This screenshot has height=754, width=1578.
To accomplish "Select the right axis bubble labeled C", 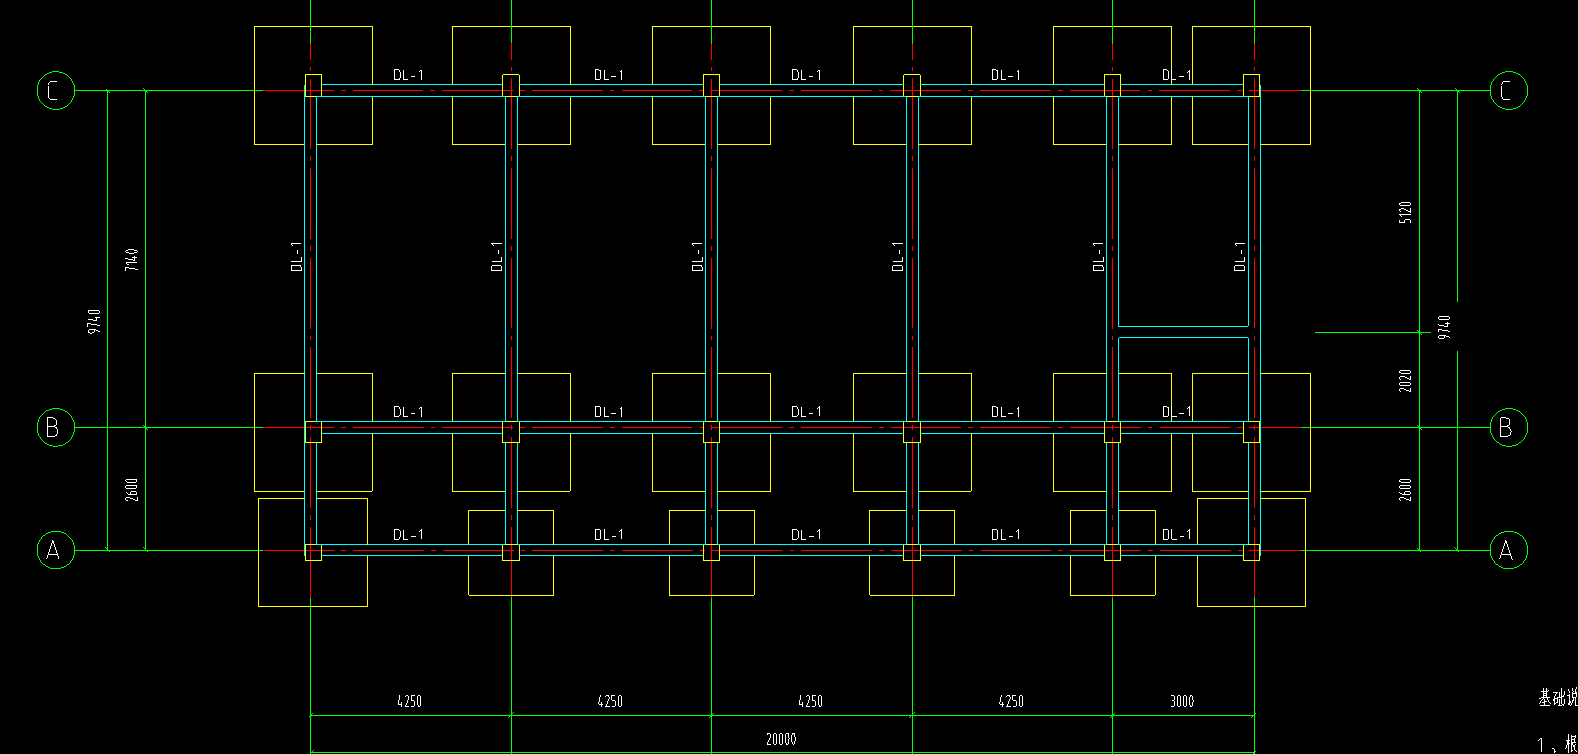I will coord(1508,91).
